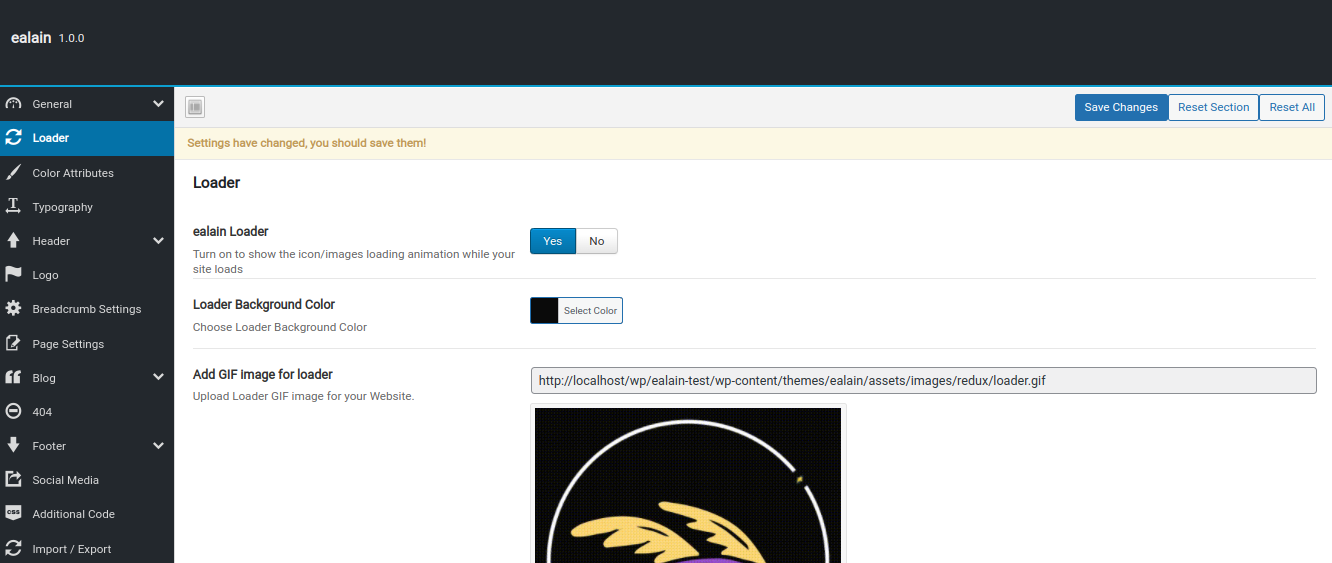Open the Color Attributes section
Screen dimensions: 1332x563
(x=87, y=172)
